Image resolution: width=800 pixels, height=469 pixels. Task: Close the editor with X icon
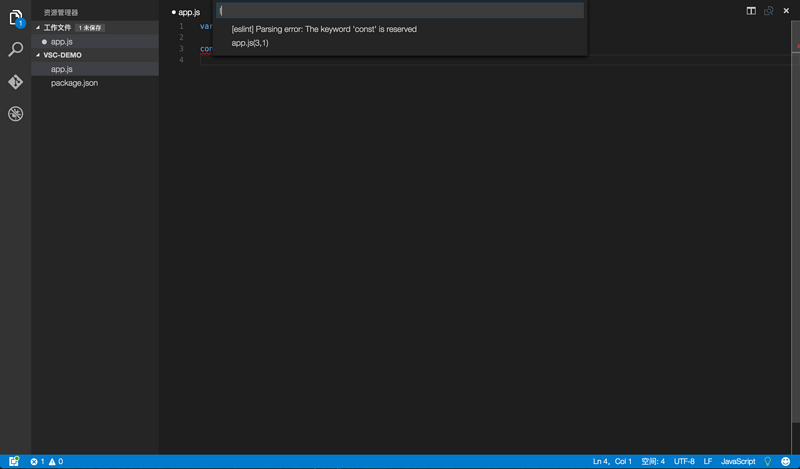coord(786,11)
